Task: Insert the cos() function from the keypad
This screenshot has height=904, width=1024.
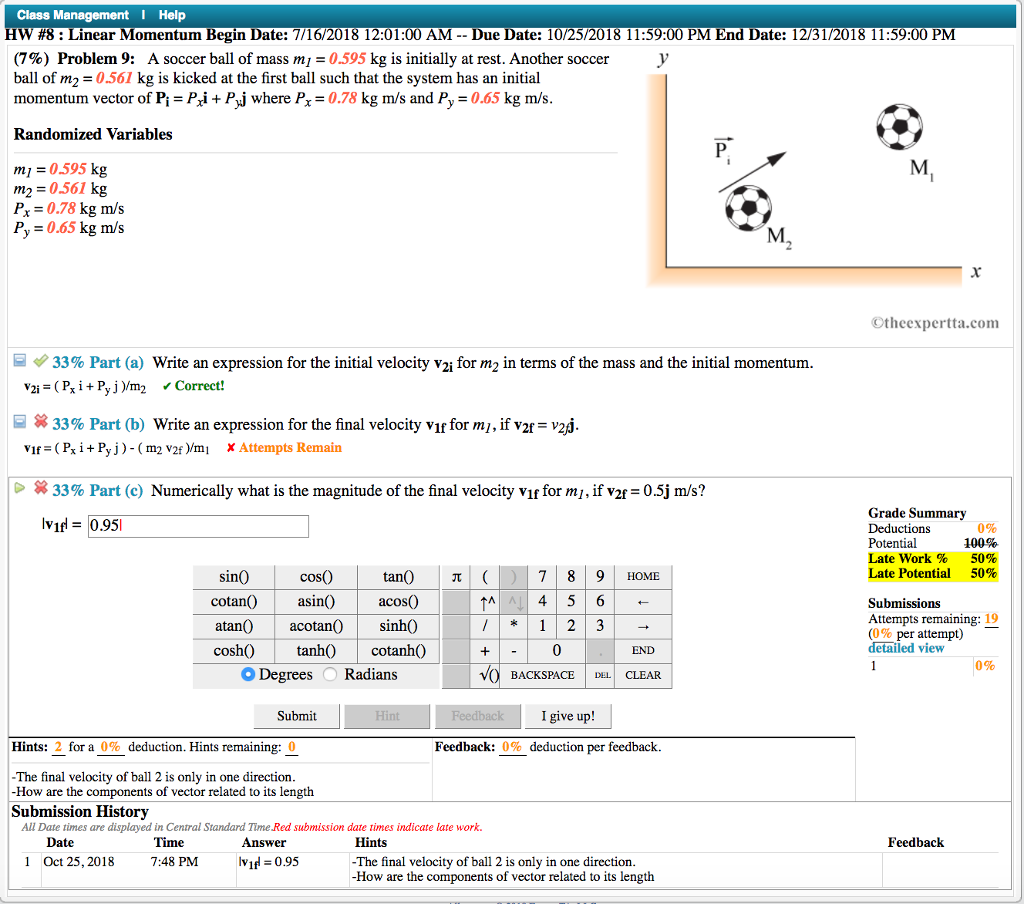Action: (x=316, y=577)
